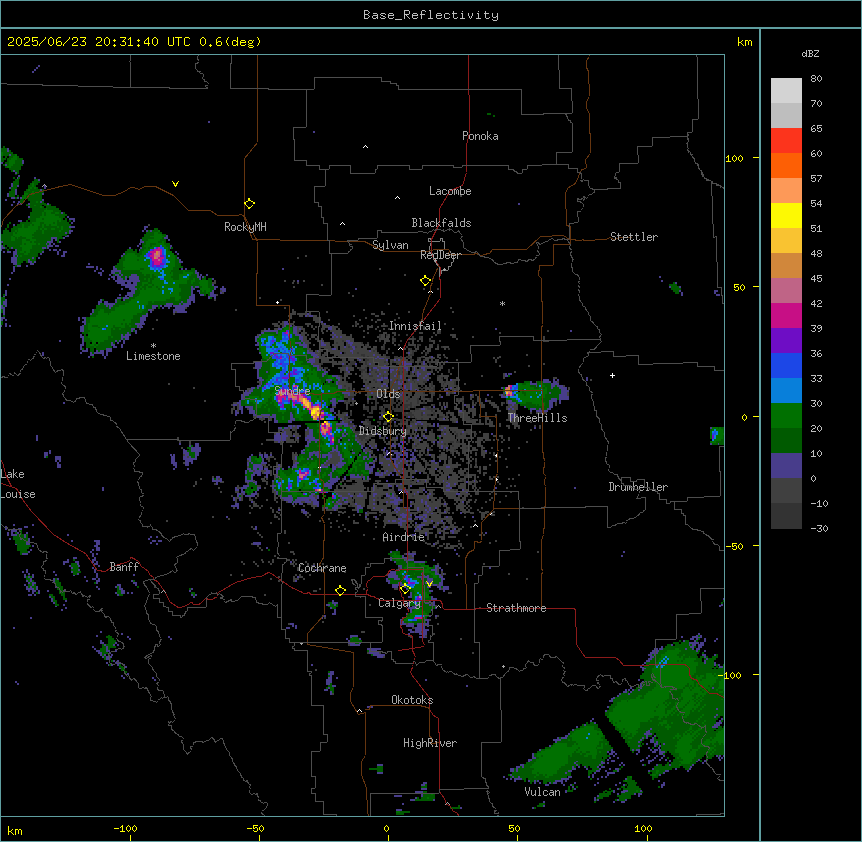Click the Sundre label
This screenshot has width=862, height=842.
pyautogui.click(x=292, y=391)
